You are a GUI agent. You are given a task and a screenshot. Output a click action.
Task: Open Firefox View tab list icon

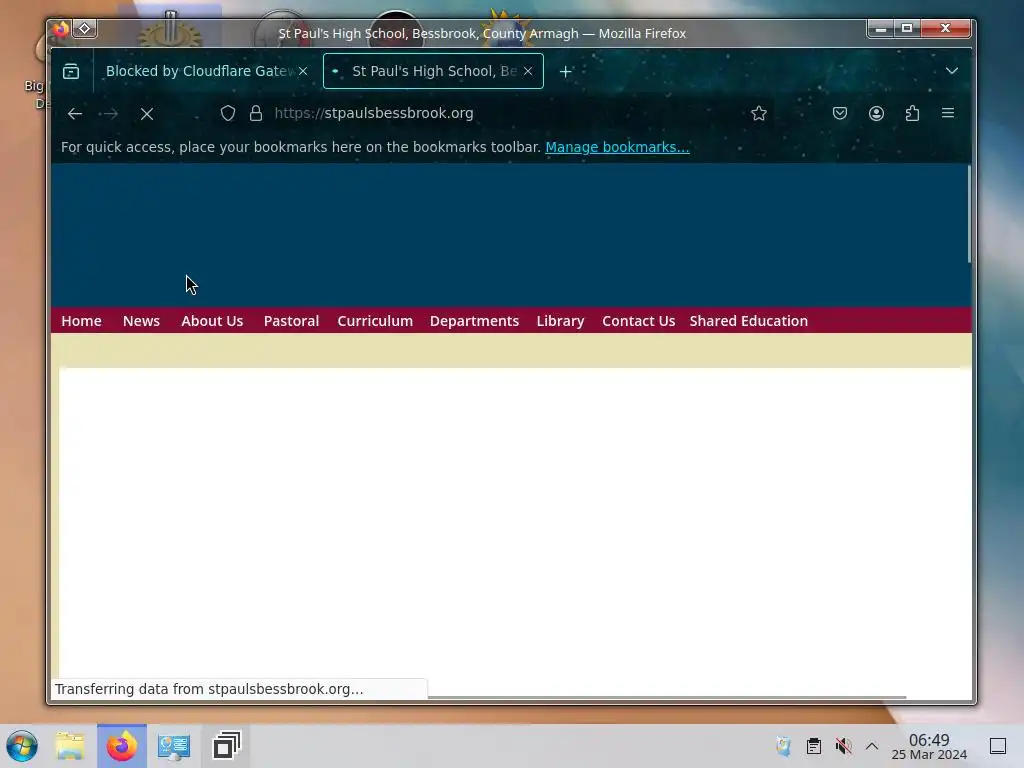click(71, 71)
